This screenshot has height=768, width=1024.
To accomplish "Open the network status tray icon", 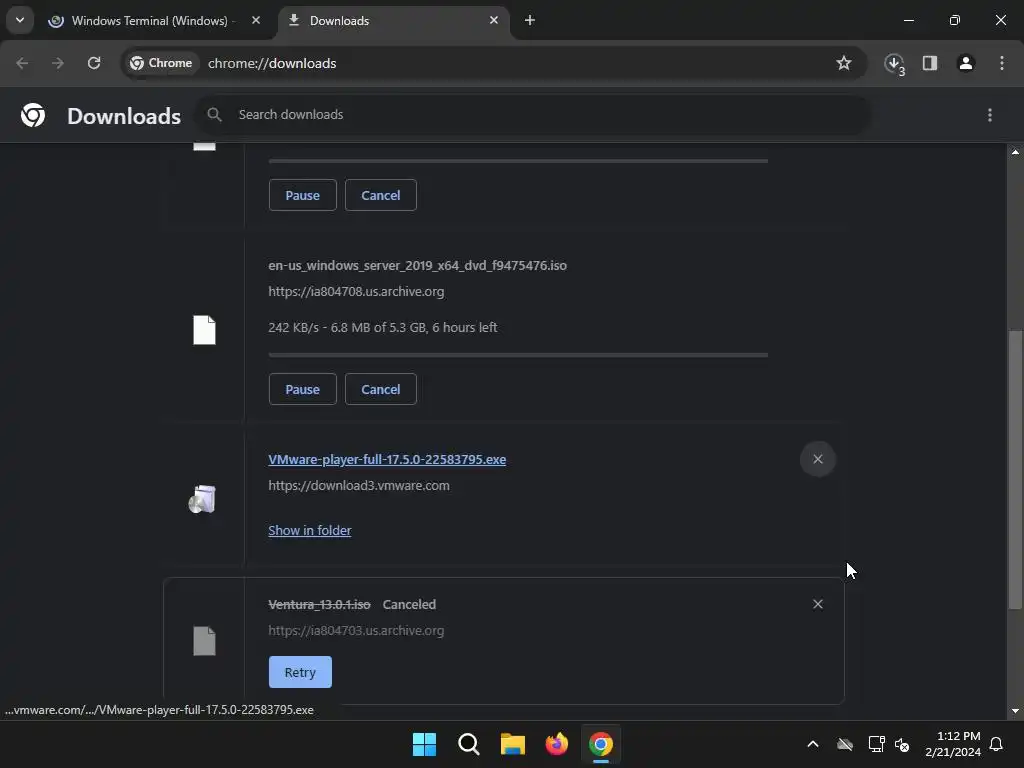I will tap(876, 744).
